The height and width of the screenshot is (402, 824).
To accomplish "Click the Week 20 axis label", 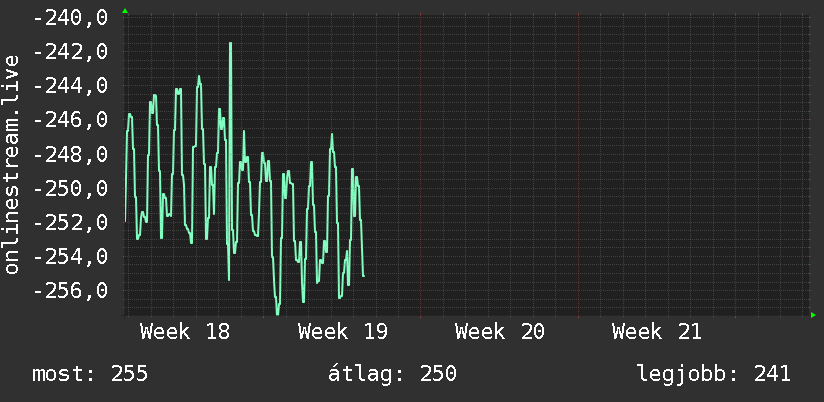I will coord(500,332).
